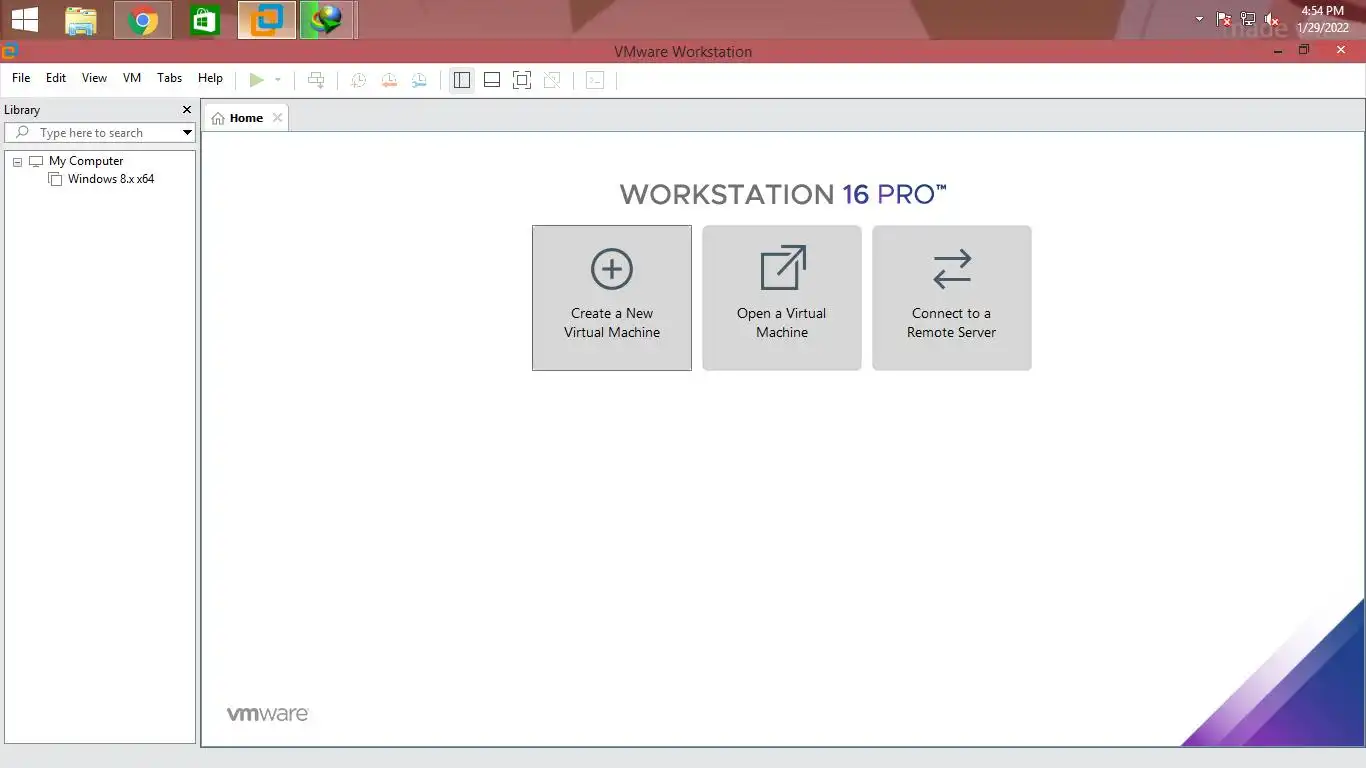Click the console view toolbar icon
The image size is (1366, 768).
595,80
